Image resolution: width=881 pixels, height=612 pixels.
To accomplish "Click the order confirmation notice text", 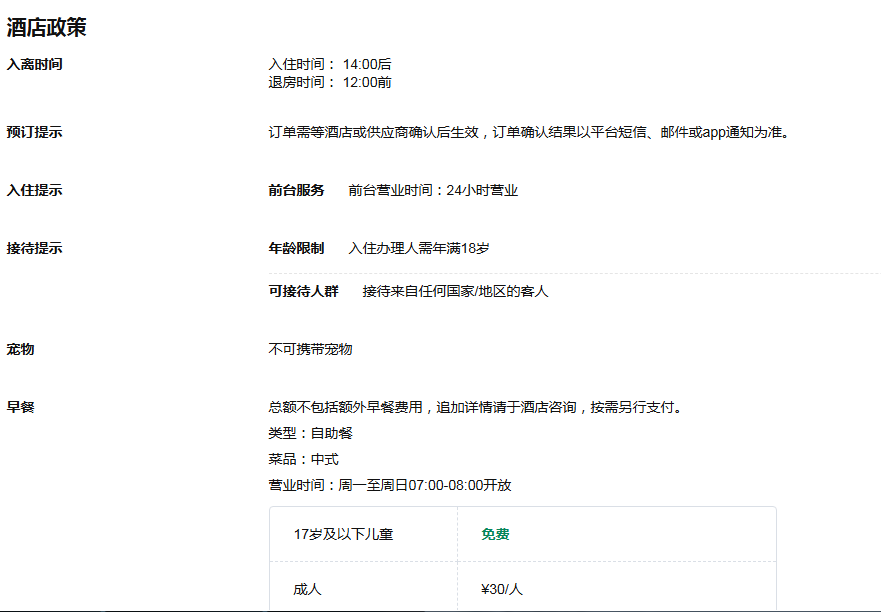I will [529, 132].
